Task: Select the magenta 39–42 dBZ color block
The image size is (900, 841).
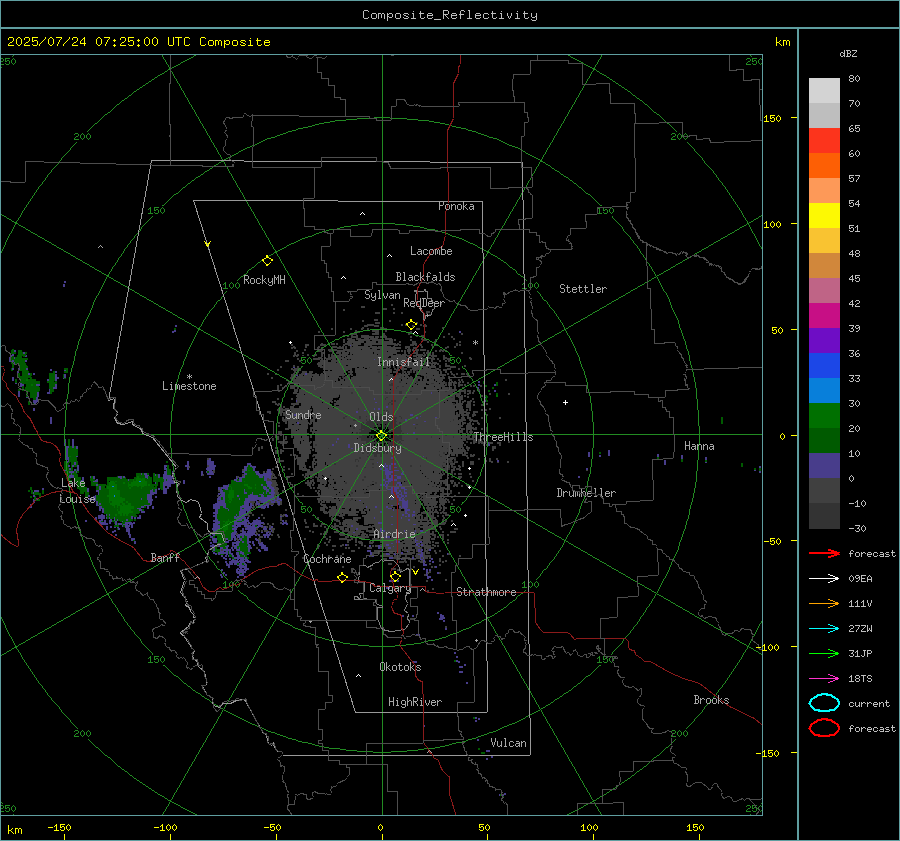Action: click(x=824, y=315)
